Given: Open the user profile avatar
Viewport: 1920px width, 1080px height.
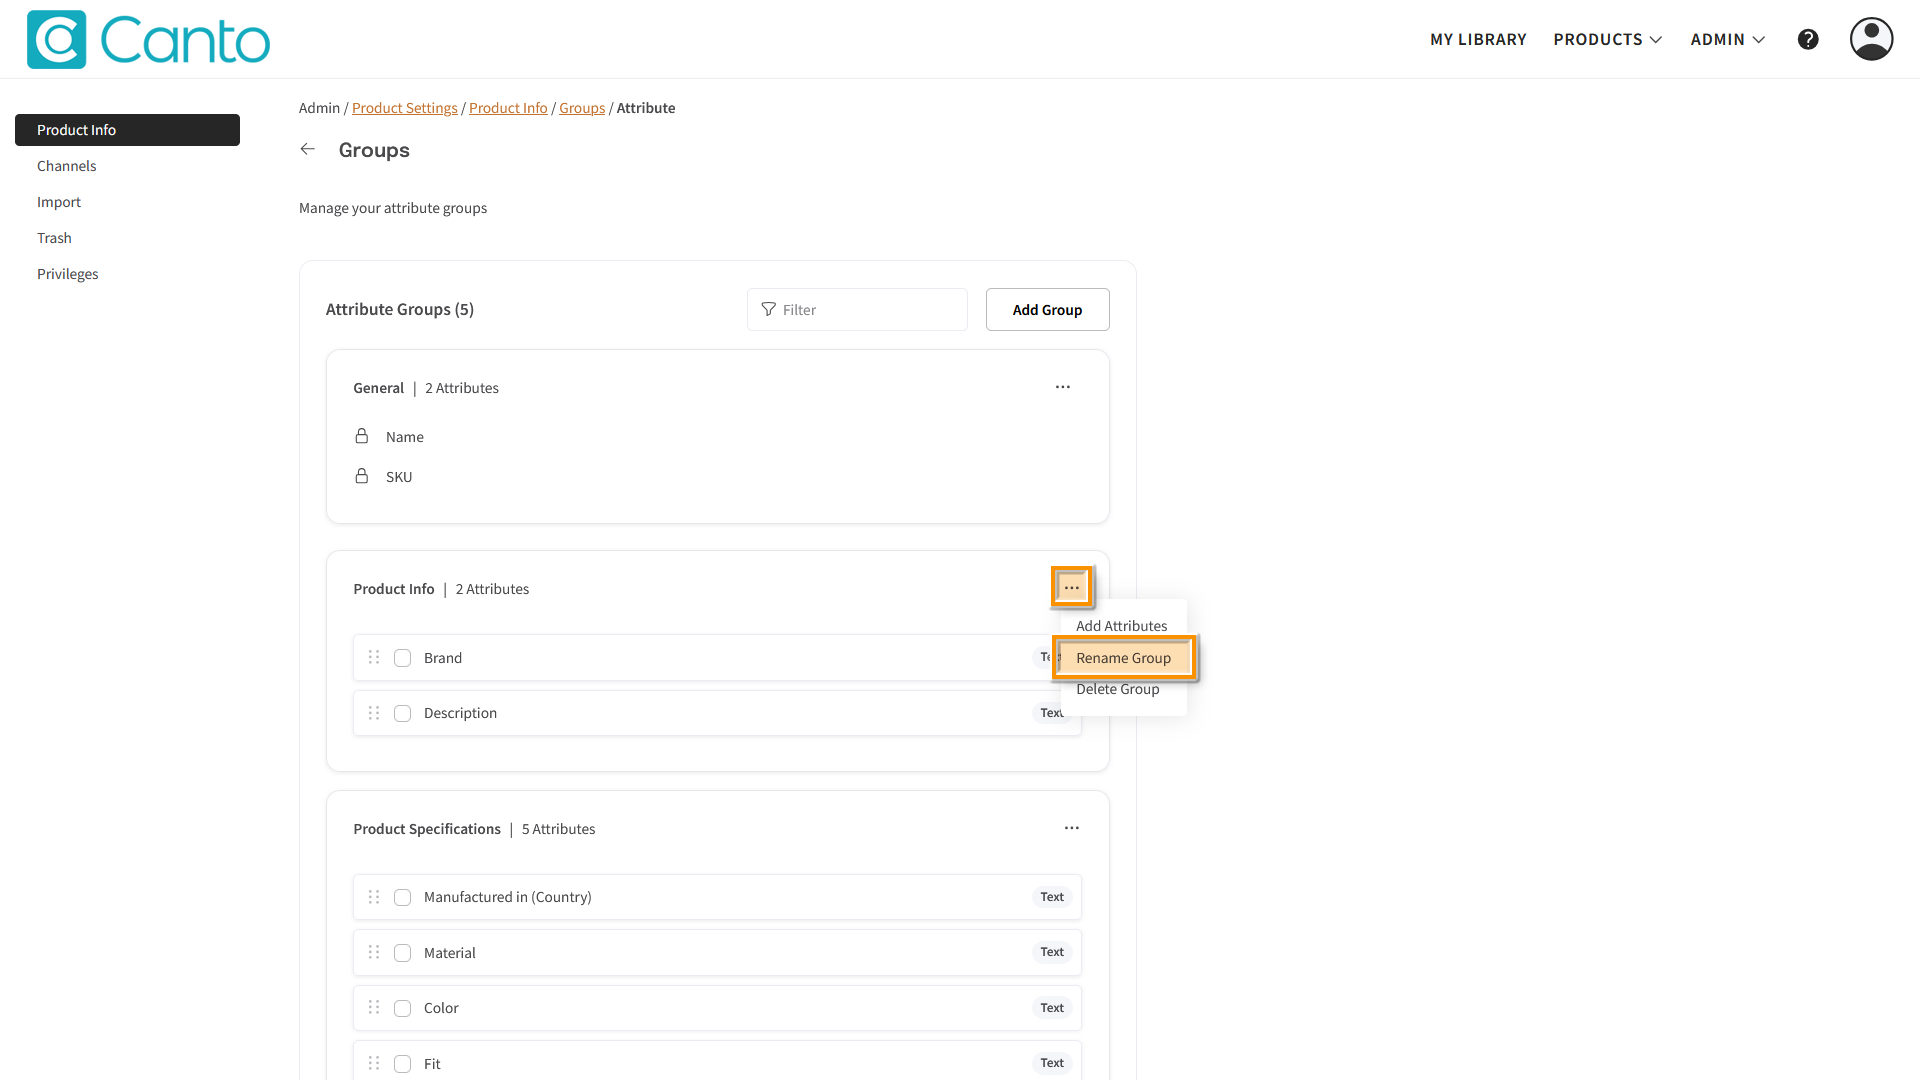Looking at the screenshot, I should [x=1871, y=39].
